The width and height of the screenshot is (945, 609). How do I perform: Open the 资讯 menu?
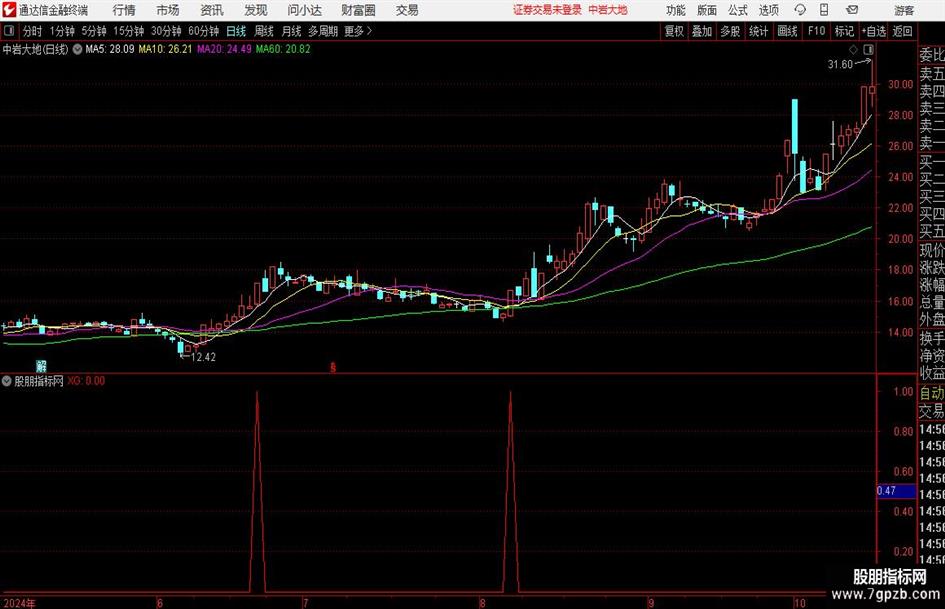(x=212, y=10)
